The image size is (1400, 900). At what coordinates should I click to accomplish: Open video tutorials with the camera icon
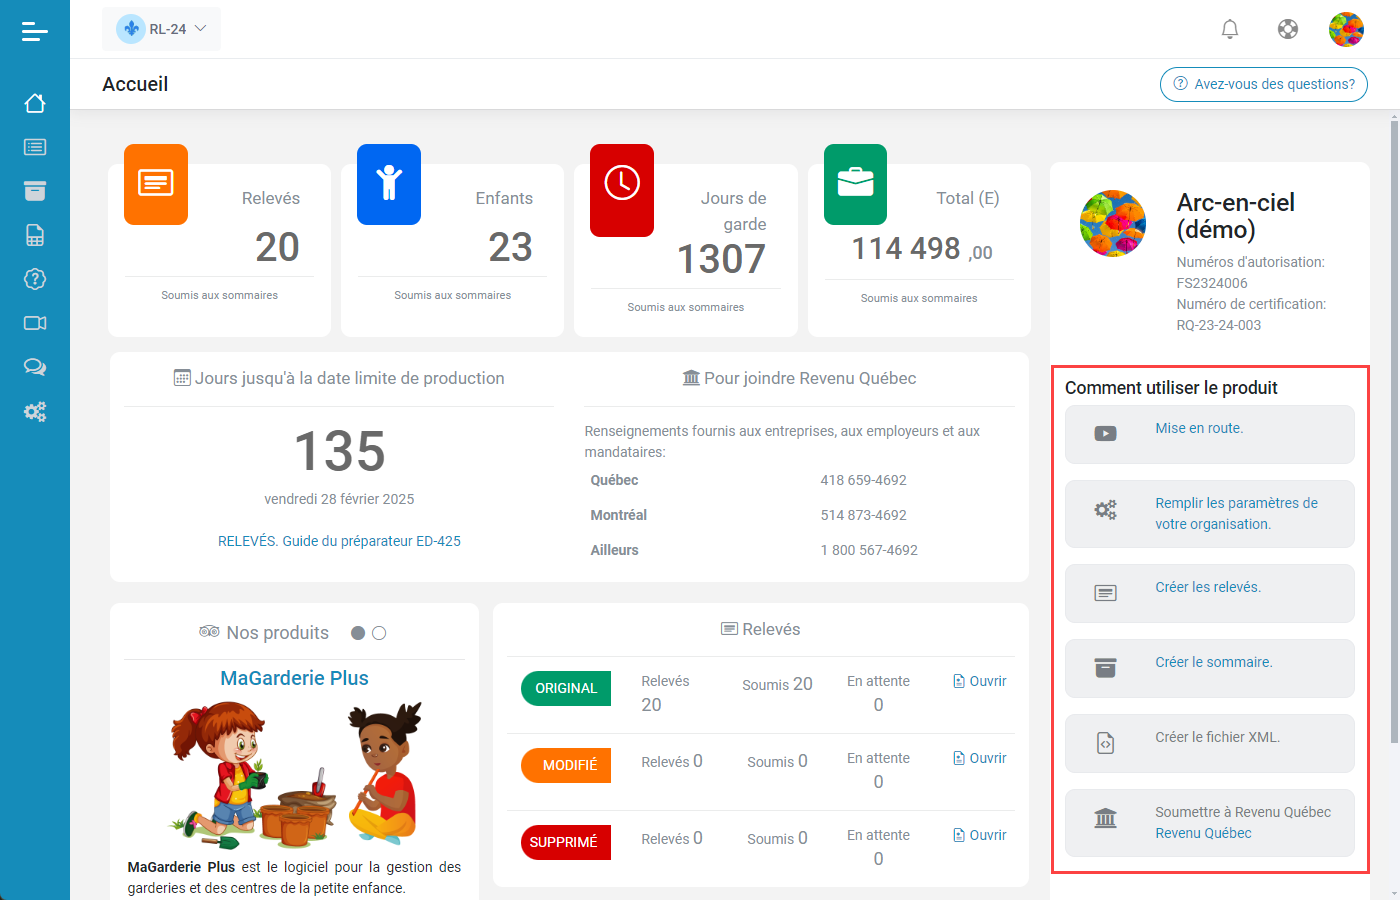point(35,323)
